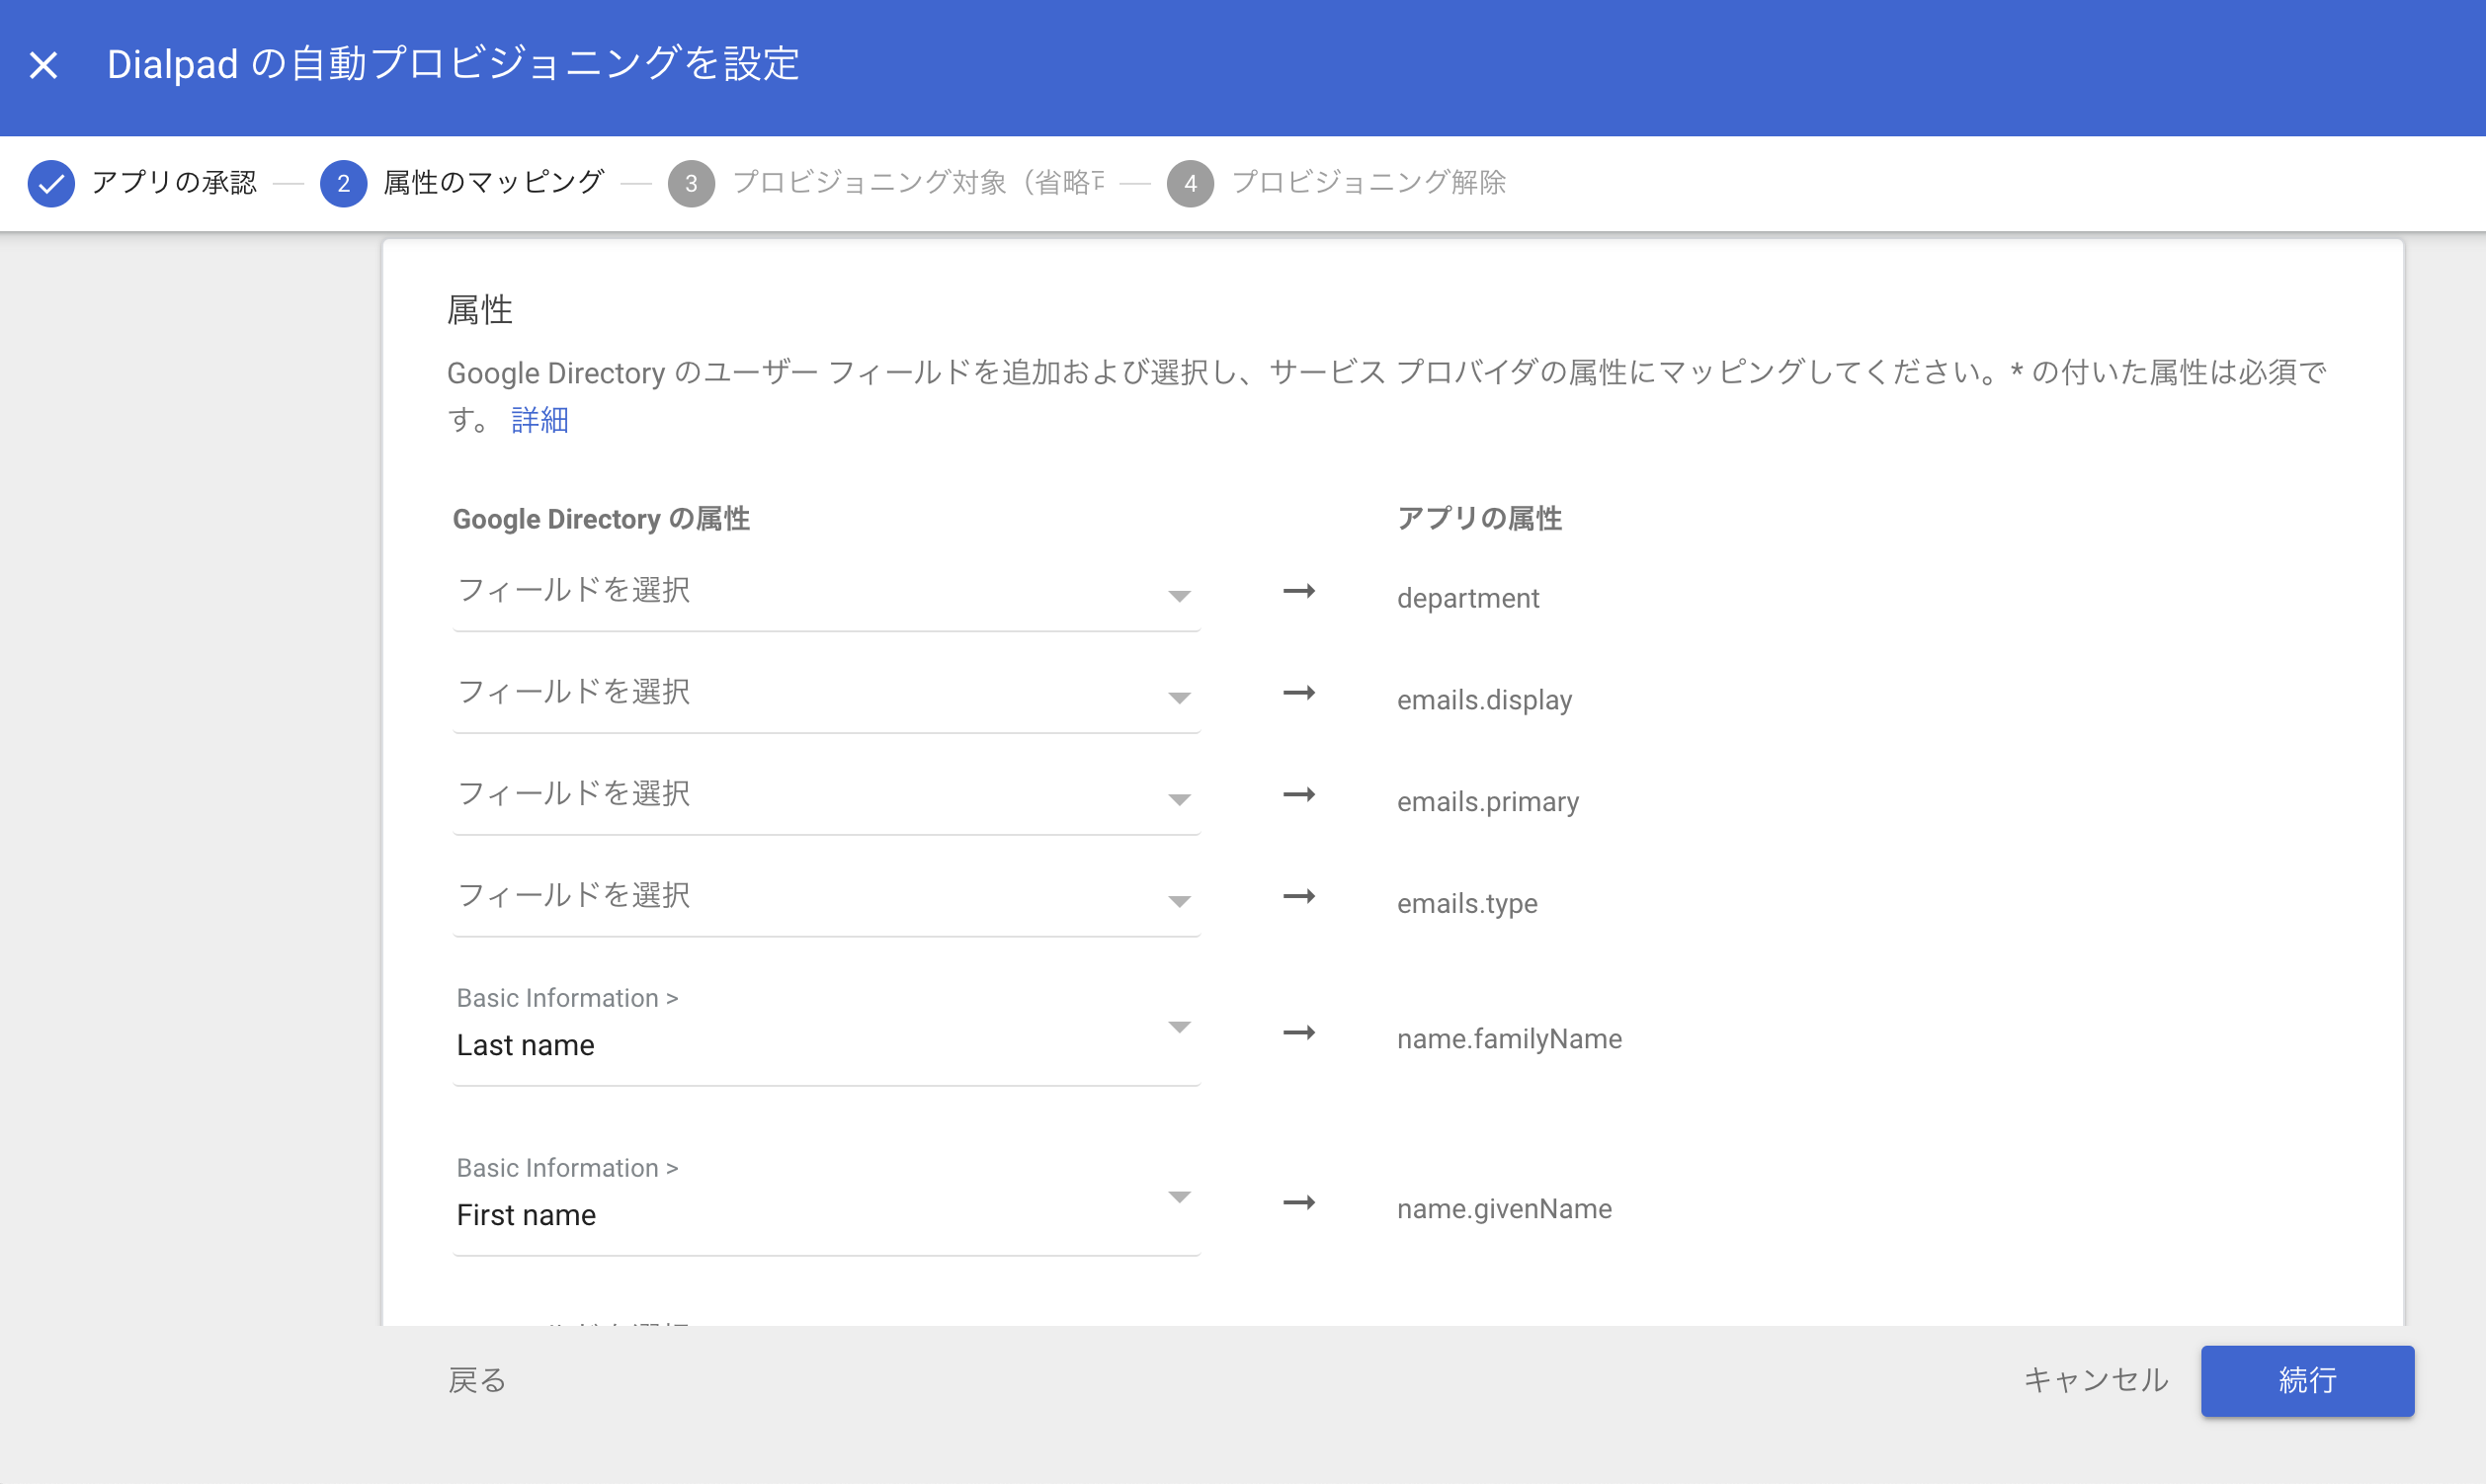Viewport: 2486px width, 1484px height.
Task: Click mapping arrow next to name.givenName
Action: [1299, 1203]
